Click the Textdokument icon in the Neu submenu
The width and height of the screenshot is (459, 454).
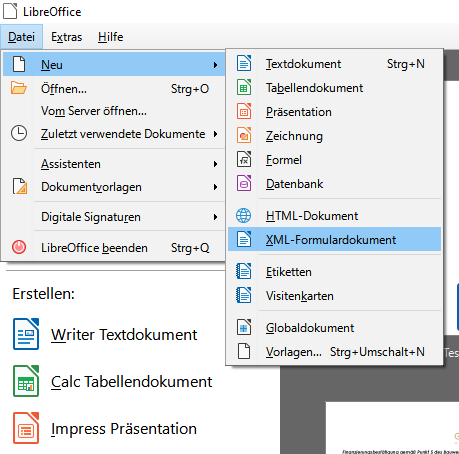coord(244,63)
